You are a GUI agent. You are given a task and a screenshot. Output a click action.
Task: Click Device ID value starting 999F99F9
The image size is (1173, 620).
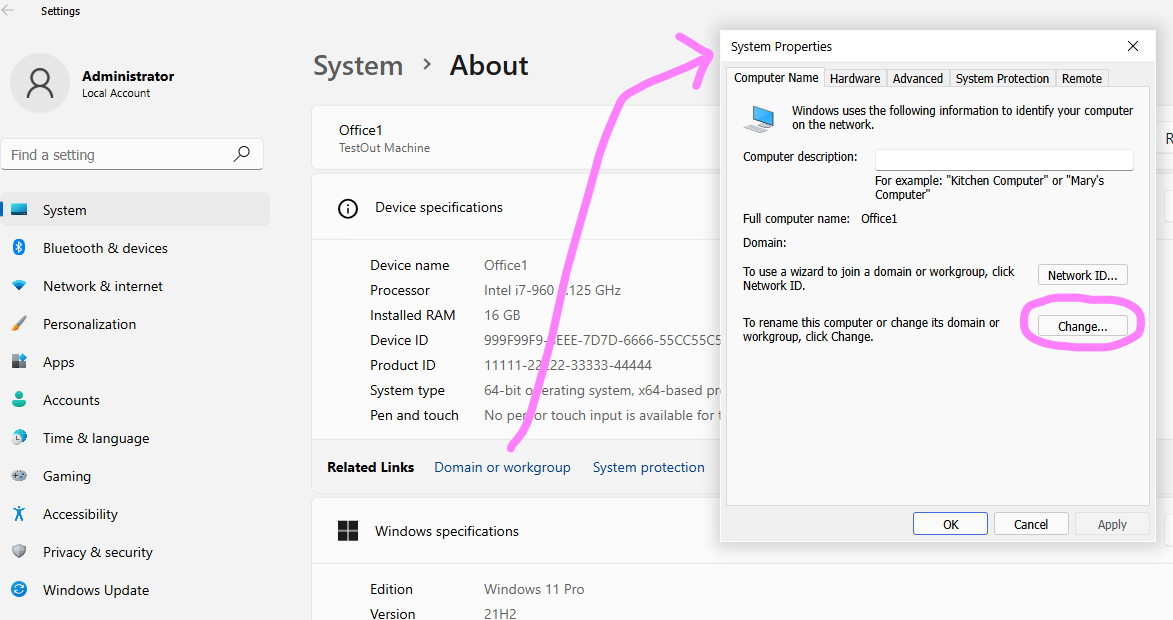602,340
